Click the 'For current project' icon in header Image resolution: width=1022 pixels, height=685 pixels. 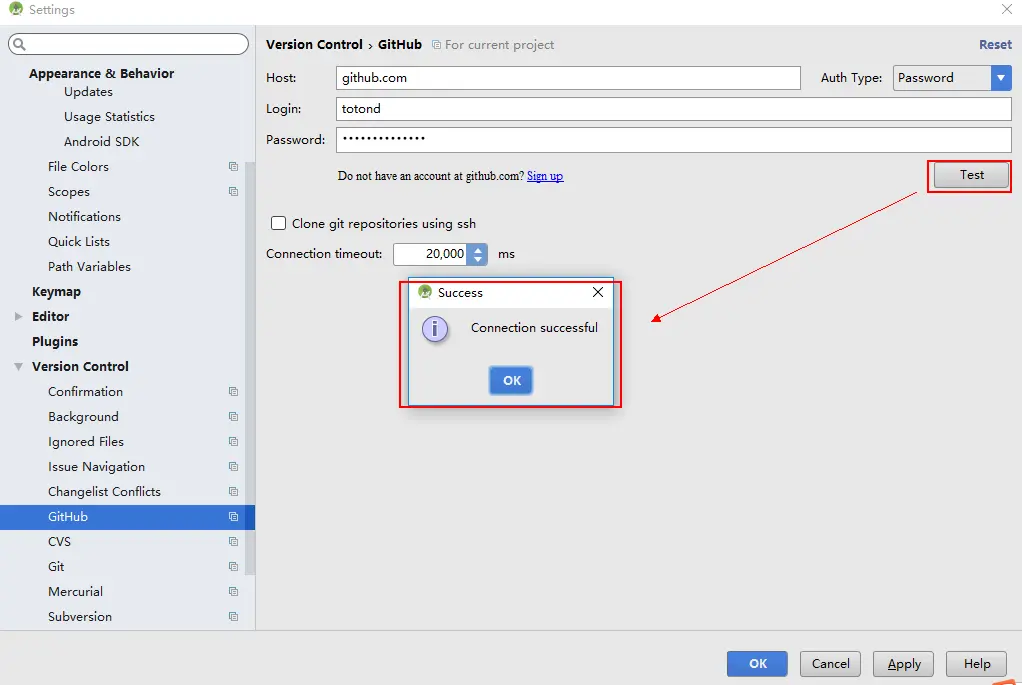click(x=437, y=45)
